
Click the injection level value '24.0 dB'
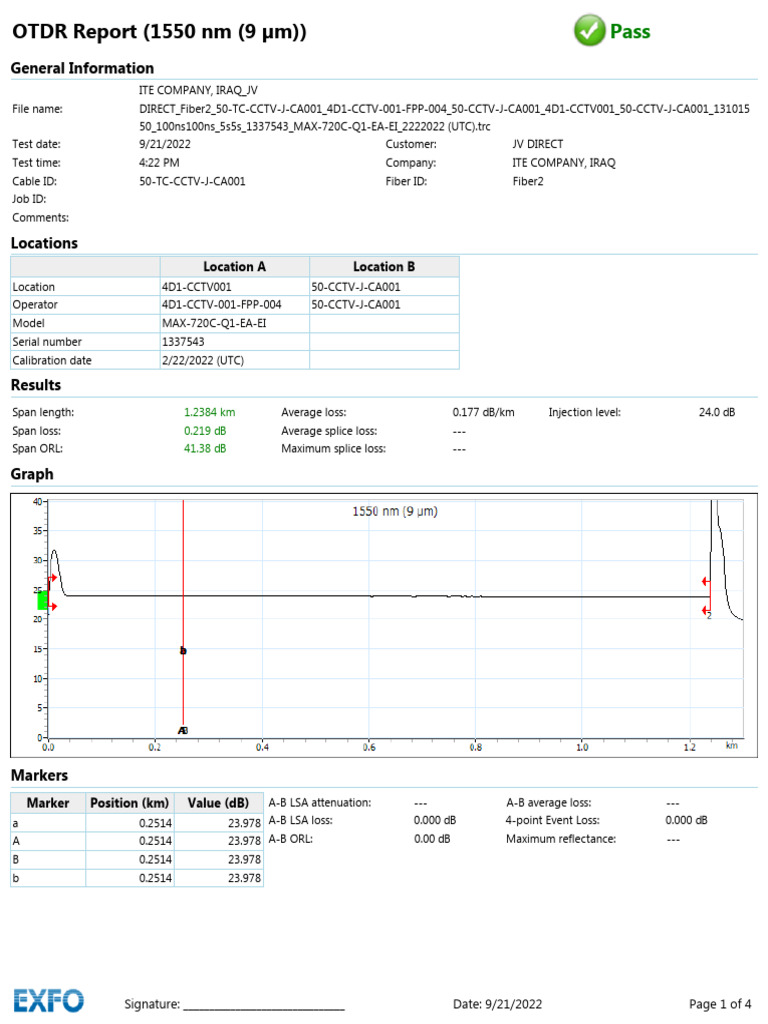[717, 412]
